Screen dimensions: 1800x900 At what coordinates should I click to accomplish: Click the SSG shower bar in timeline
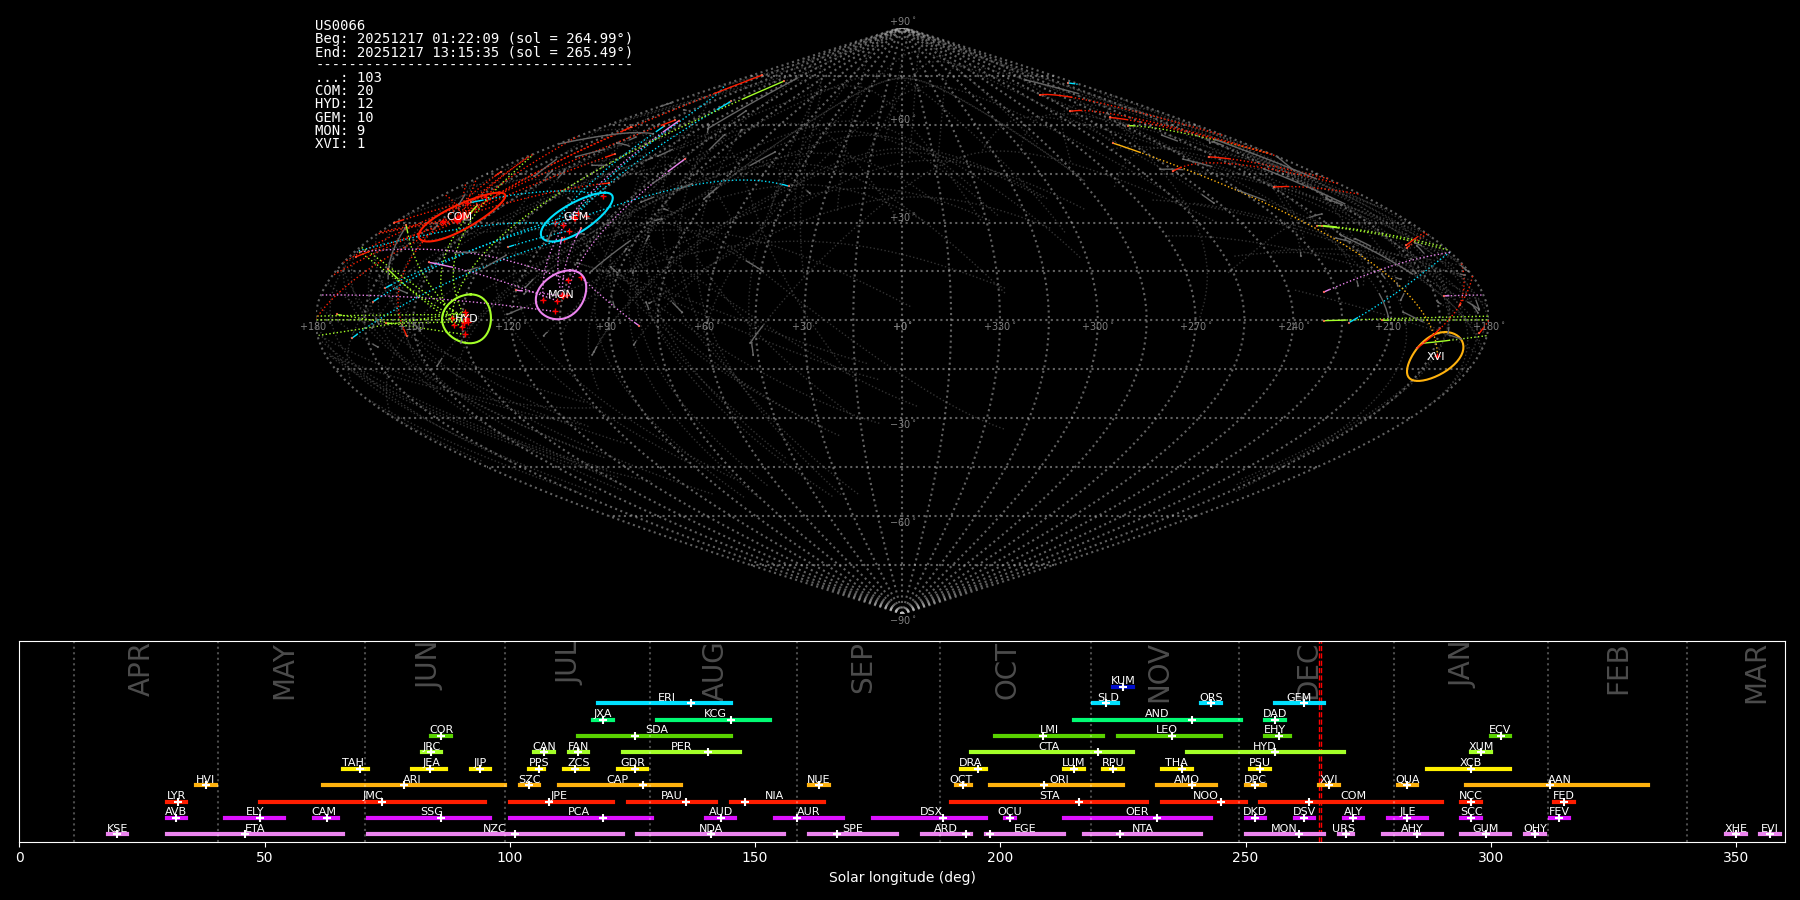click(429, 818)
